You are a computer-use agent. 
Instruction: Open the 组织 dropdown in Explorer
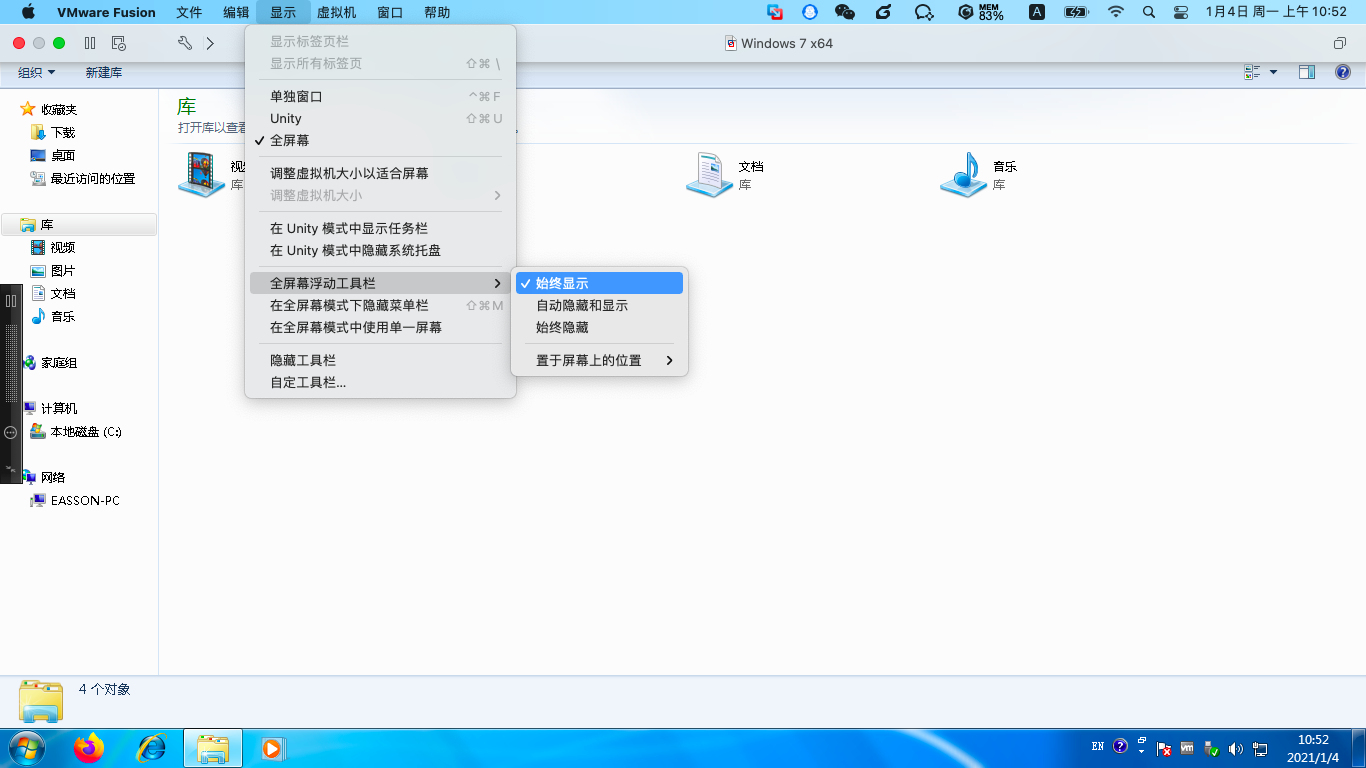[36, 73]
